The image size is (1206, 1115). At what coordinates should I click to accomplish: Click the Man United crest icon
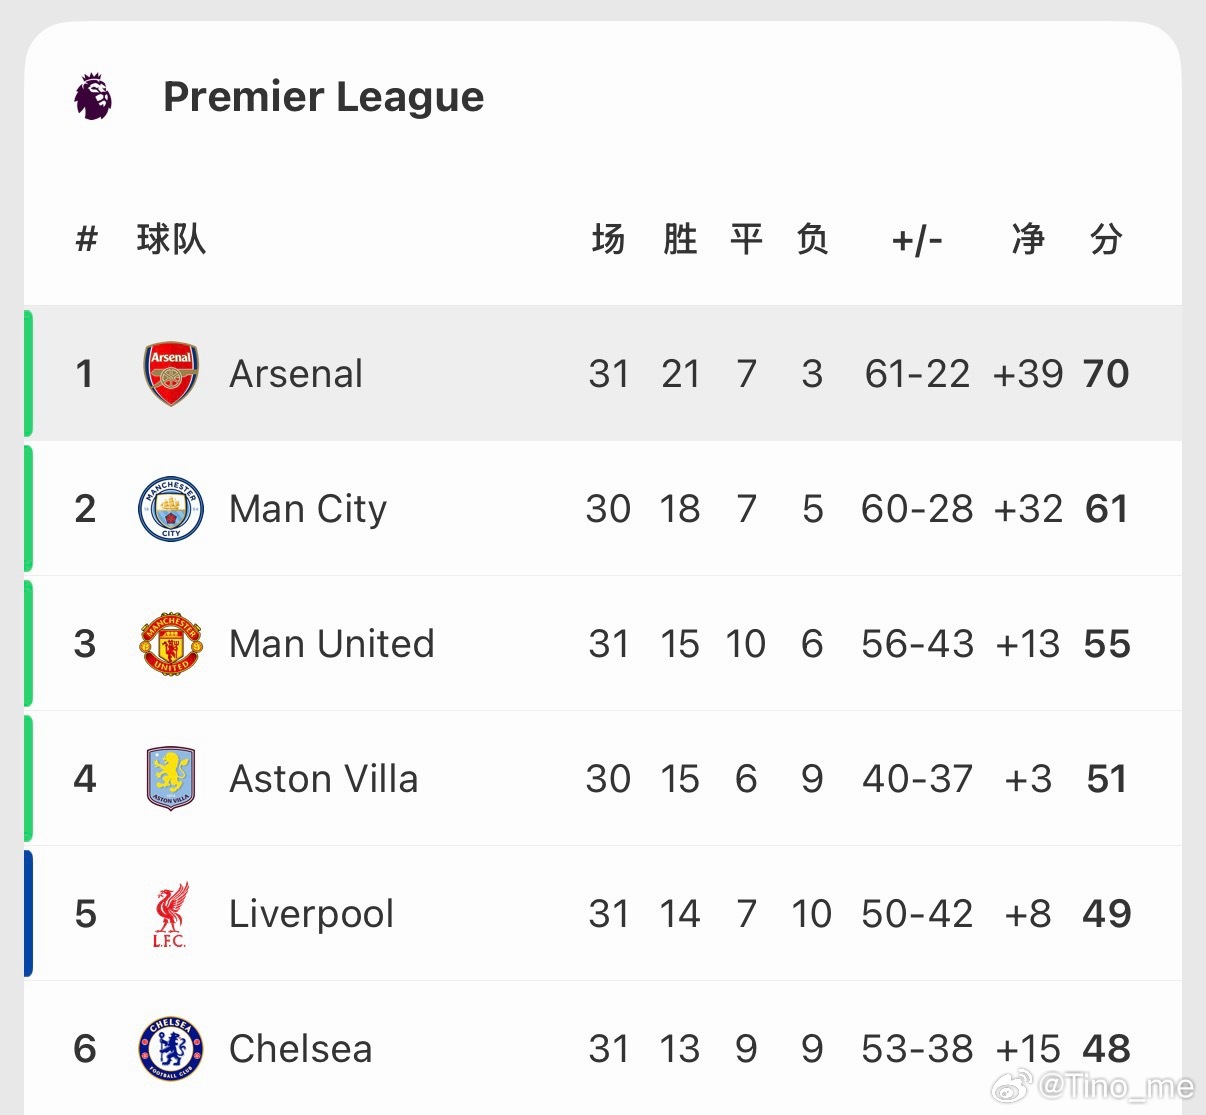(171, 644)
